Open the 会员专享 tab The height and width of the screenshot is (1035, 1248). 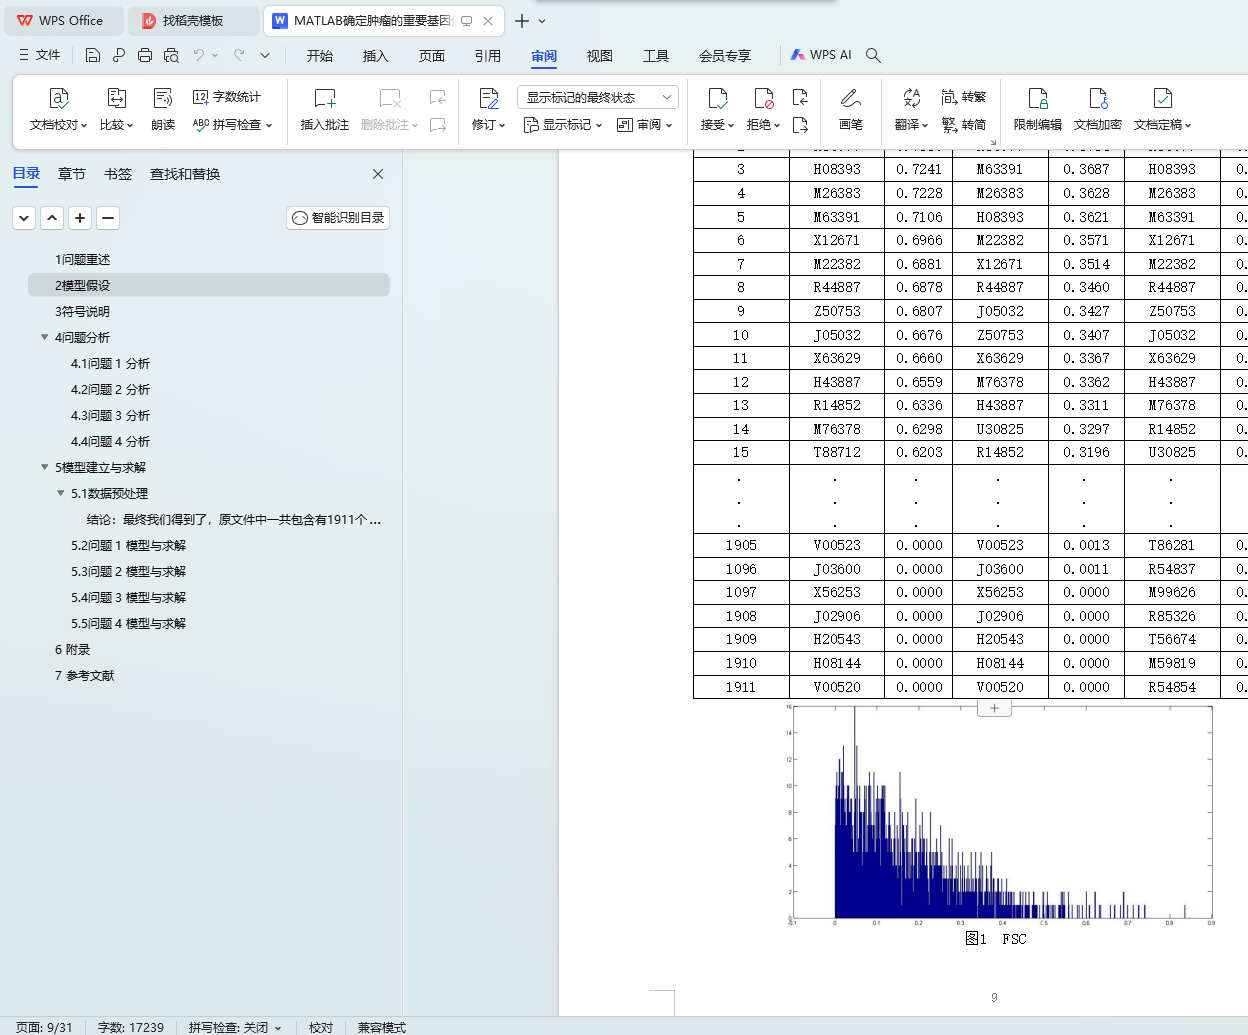[x=725, y=56]
